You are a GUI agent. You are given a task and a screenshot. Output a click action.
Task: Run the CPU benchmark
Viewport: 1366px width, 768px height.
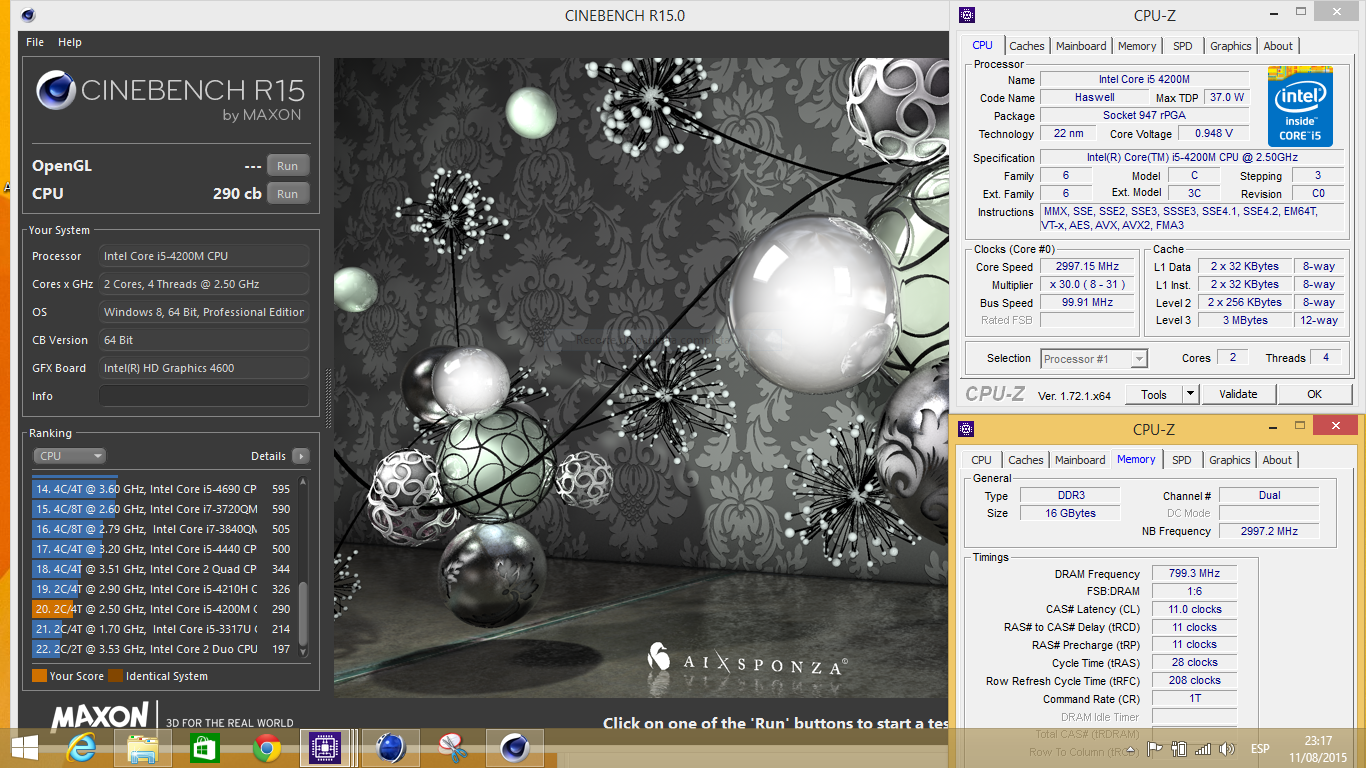coord(288,194)
